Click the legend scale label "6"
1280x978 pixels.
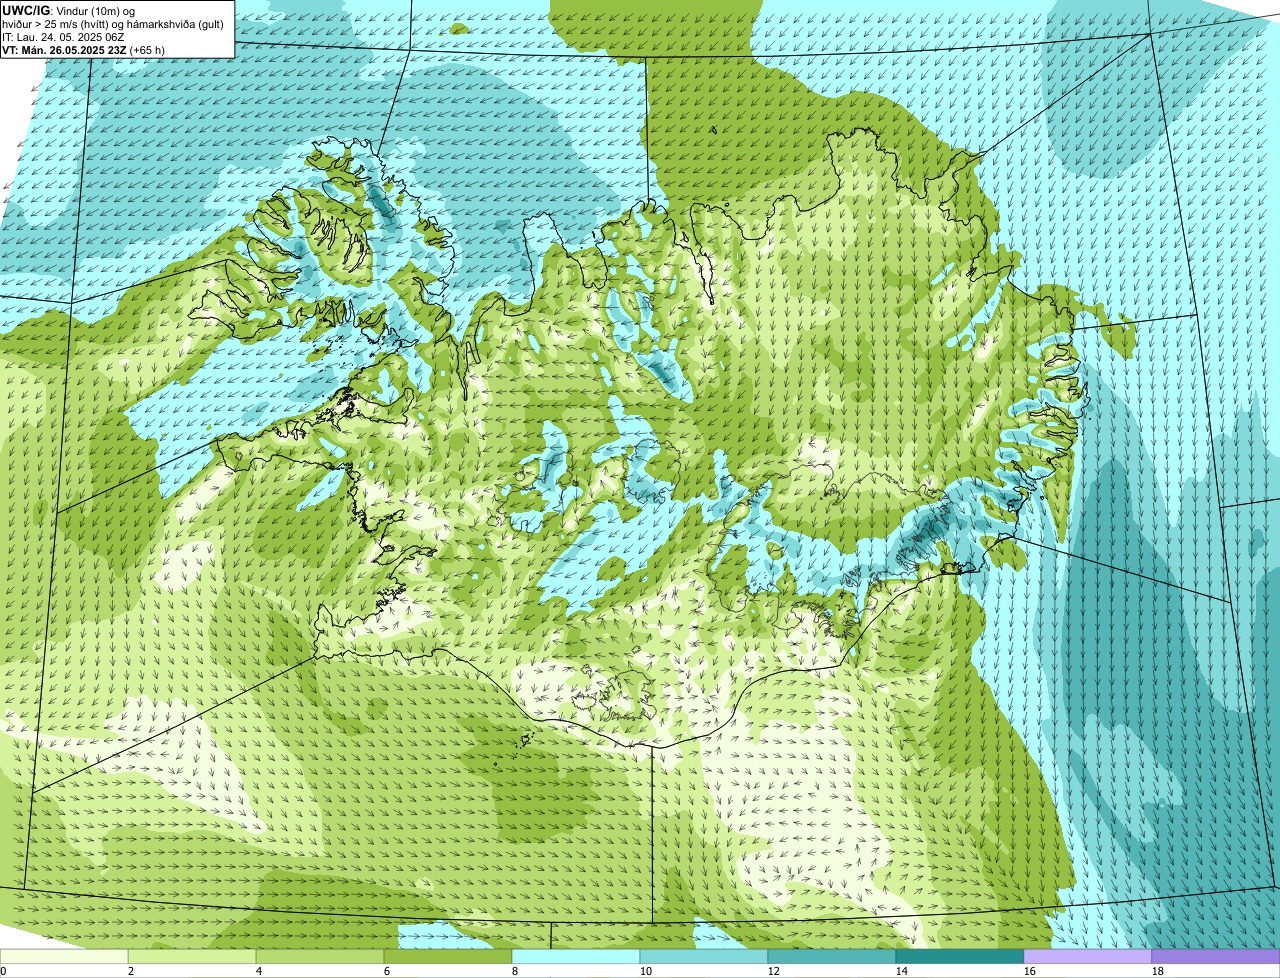click(387, 971)
